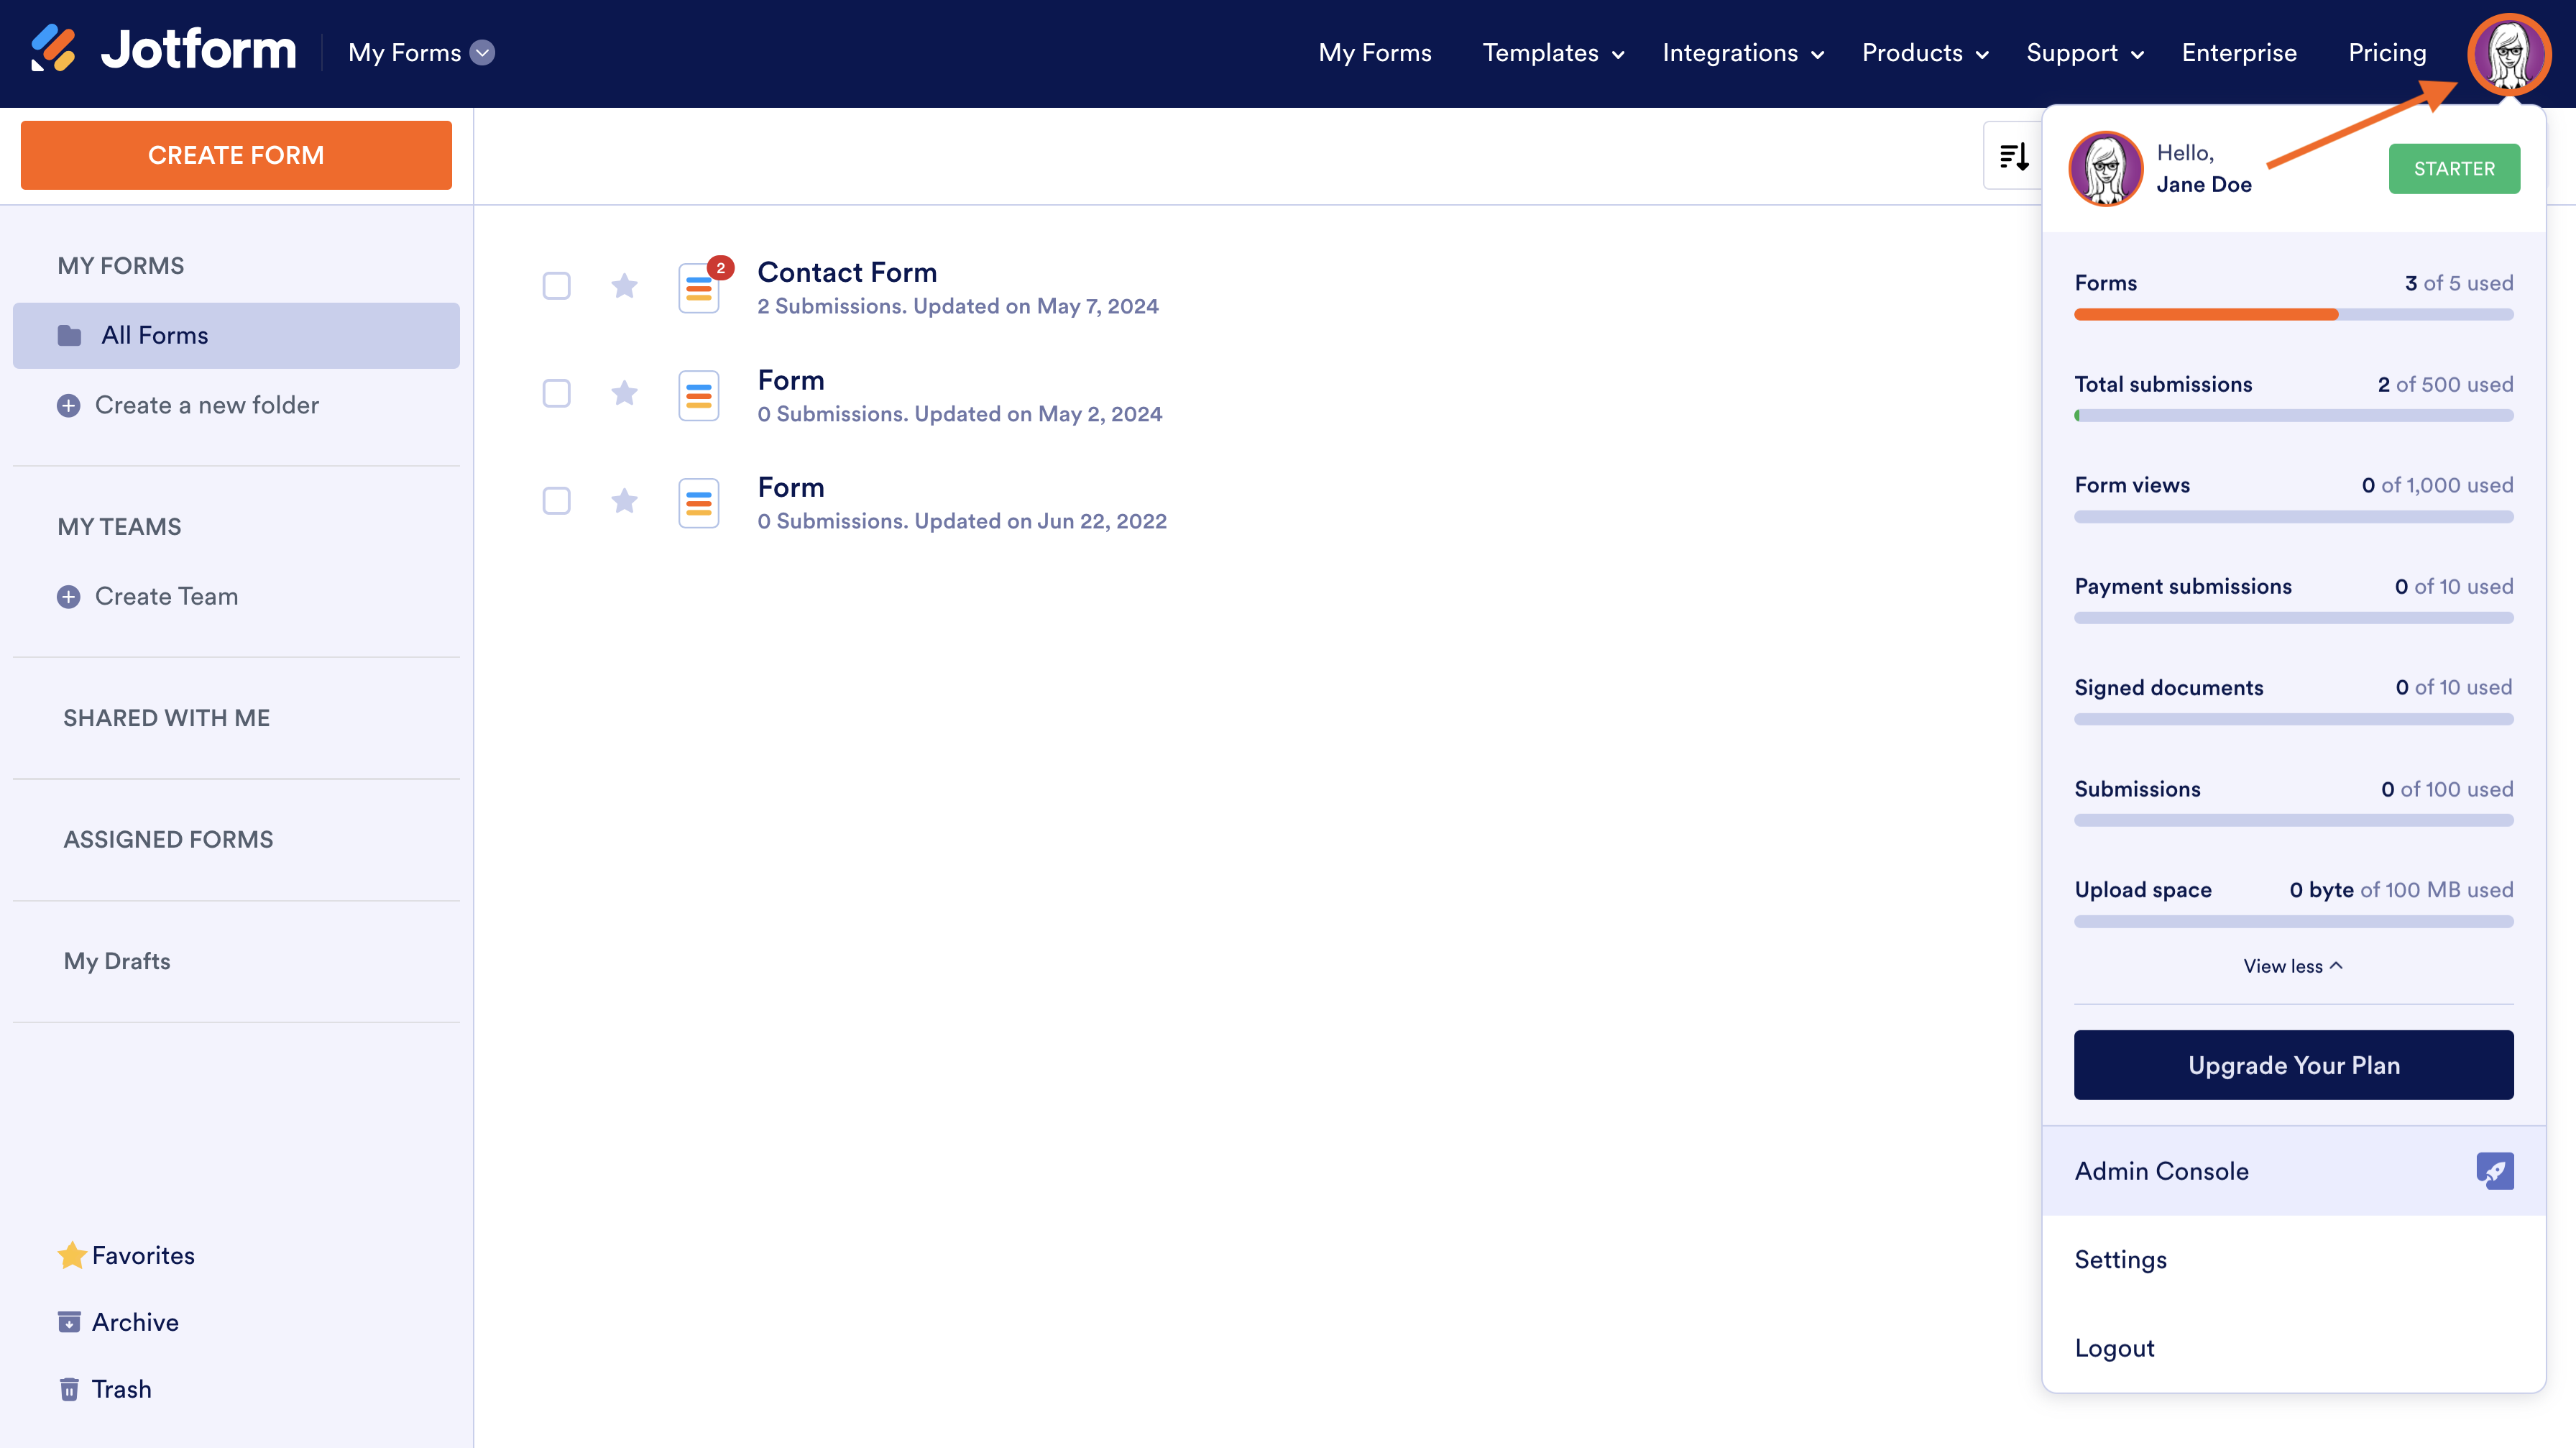Star the Contact Form as favorite
This screenshot has height=1448, width=2576.
tap(624, 286)
